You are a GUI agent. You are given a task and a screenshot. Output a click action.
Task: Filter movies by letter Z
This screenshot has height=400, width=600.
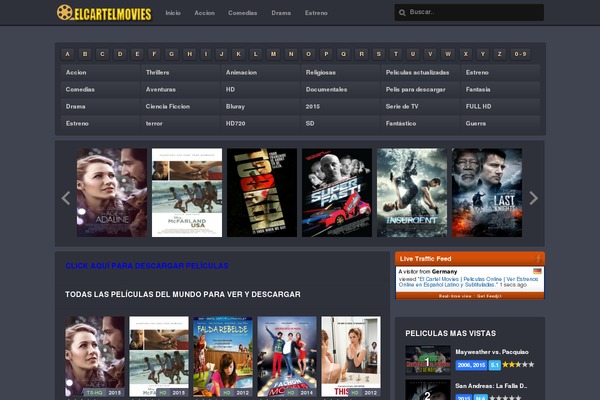(499, 54)
